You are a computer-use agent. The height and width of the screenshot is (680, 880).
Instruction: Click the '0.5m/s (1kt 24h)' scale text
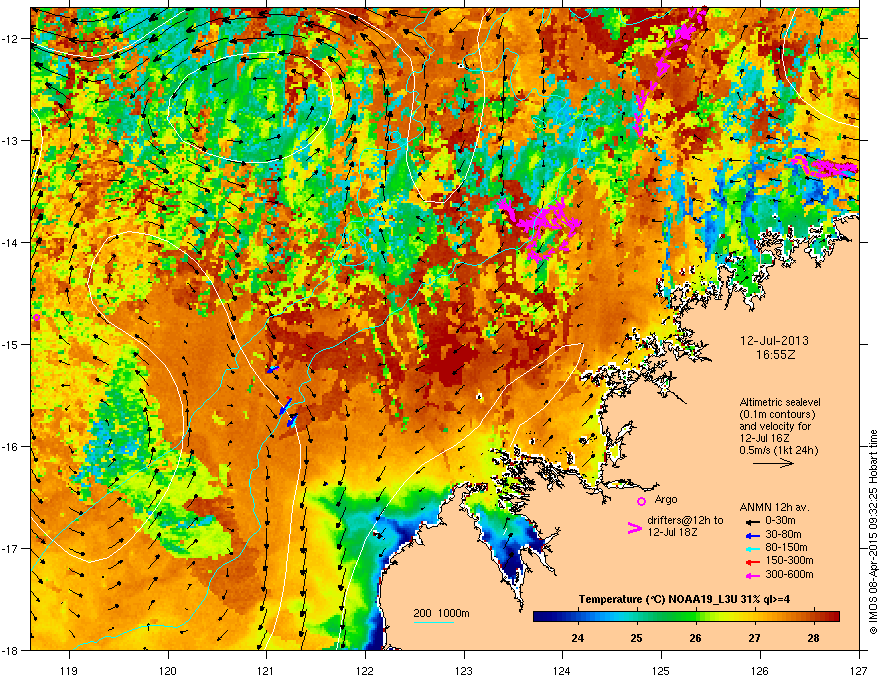tap(778, 450)
